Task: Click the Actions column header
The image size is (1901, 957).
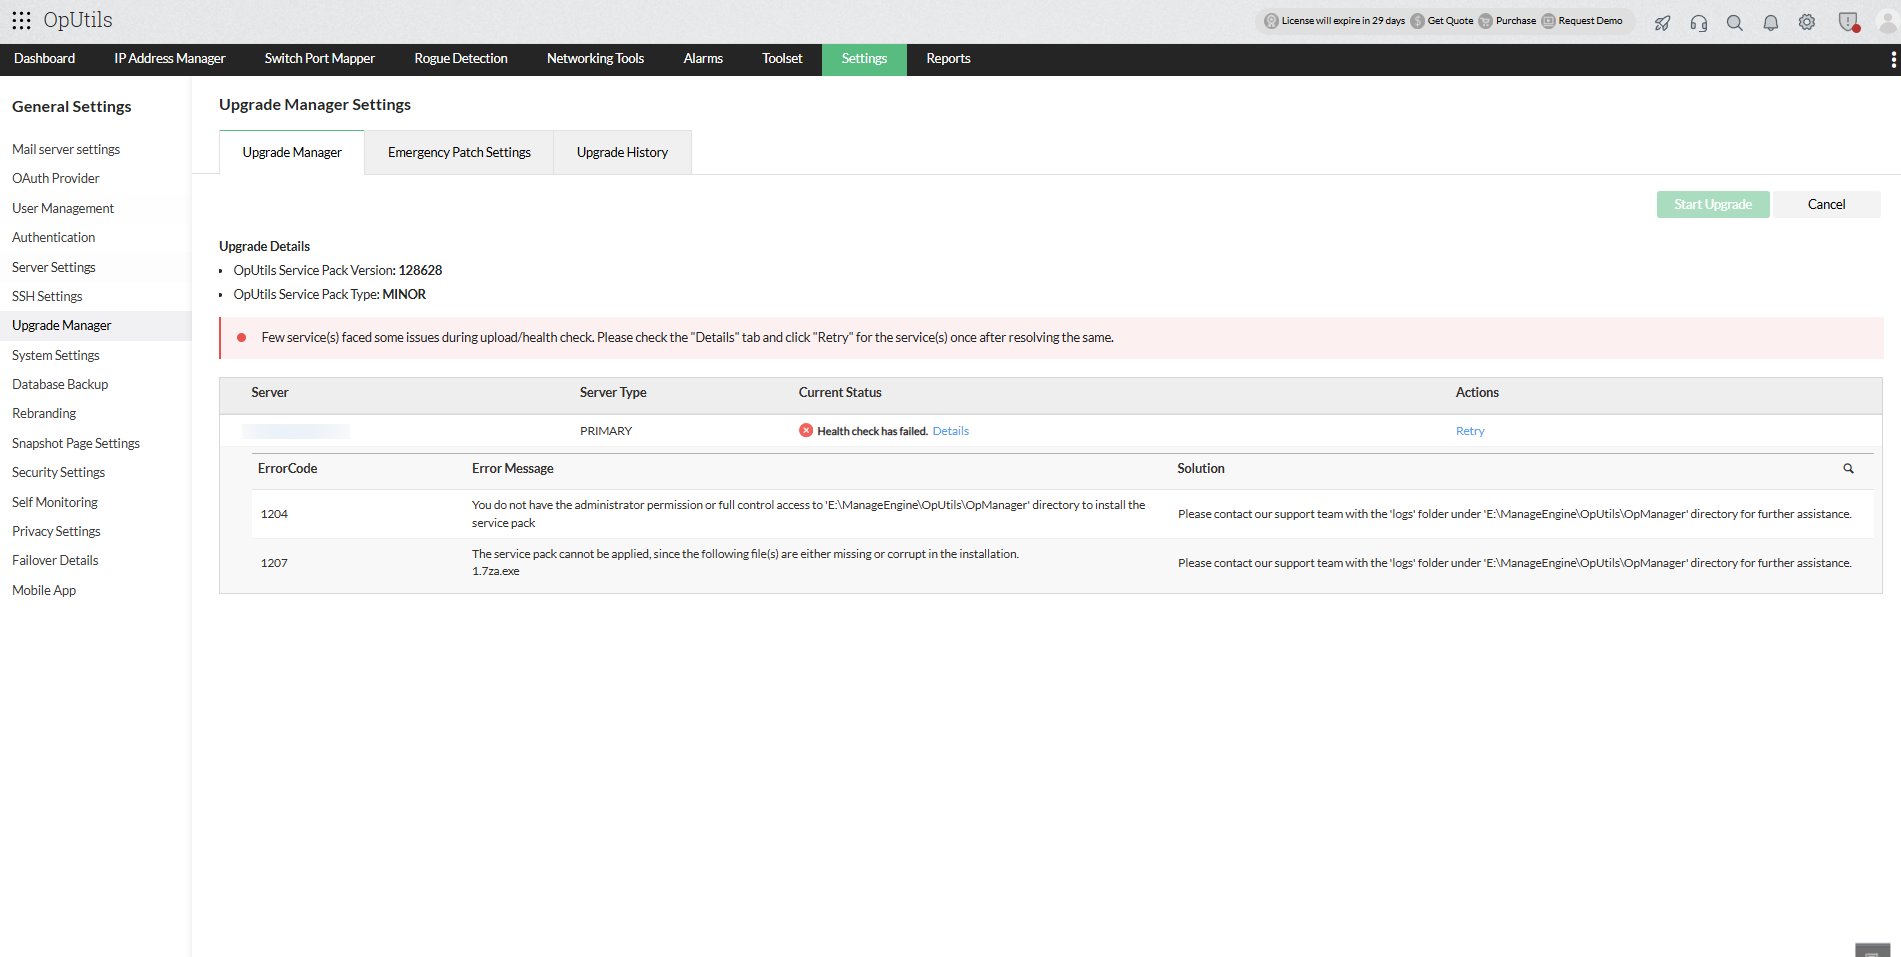Action: [1477, 393]
